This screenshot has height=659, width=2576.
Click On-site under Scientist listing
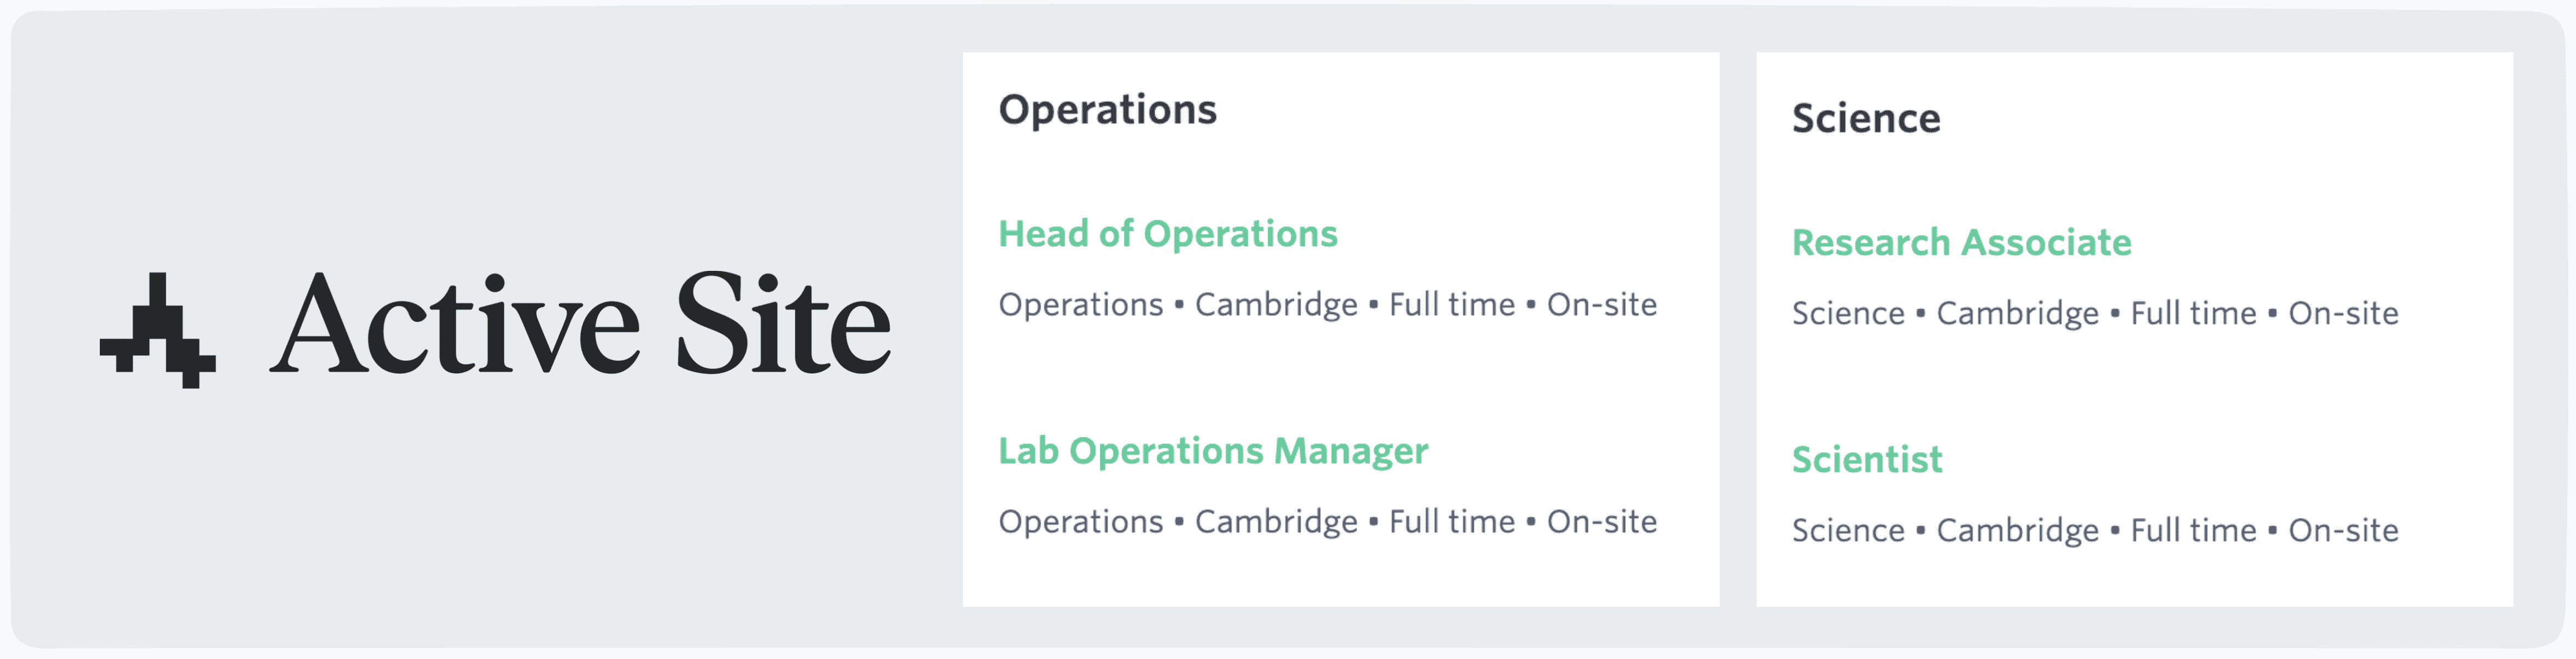click(x=2345, y=530)
